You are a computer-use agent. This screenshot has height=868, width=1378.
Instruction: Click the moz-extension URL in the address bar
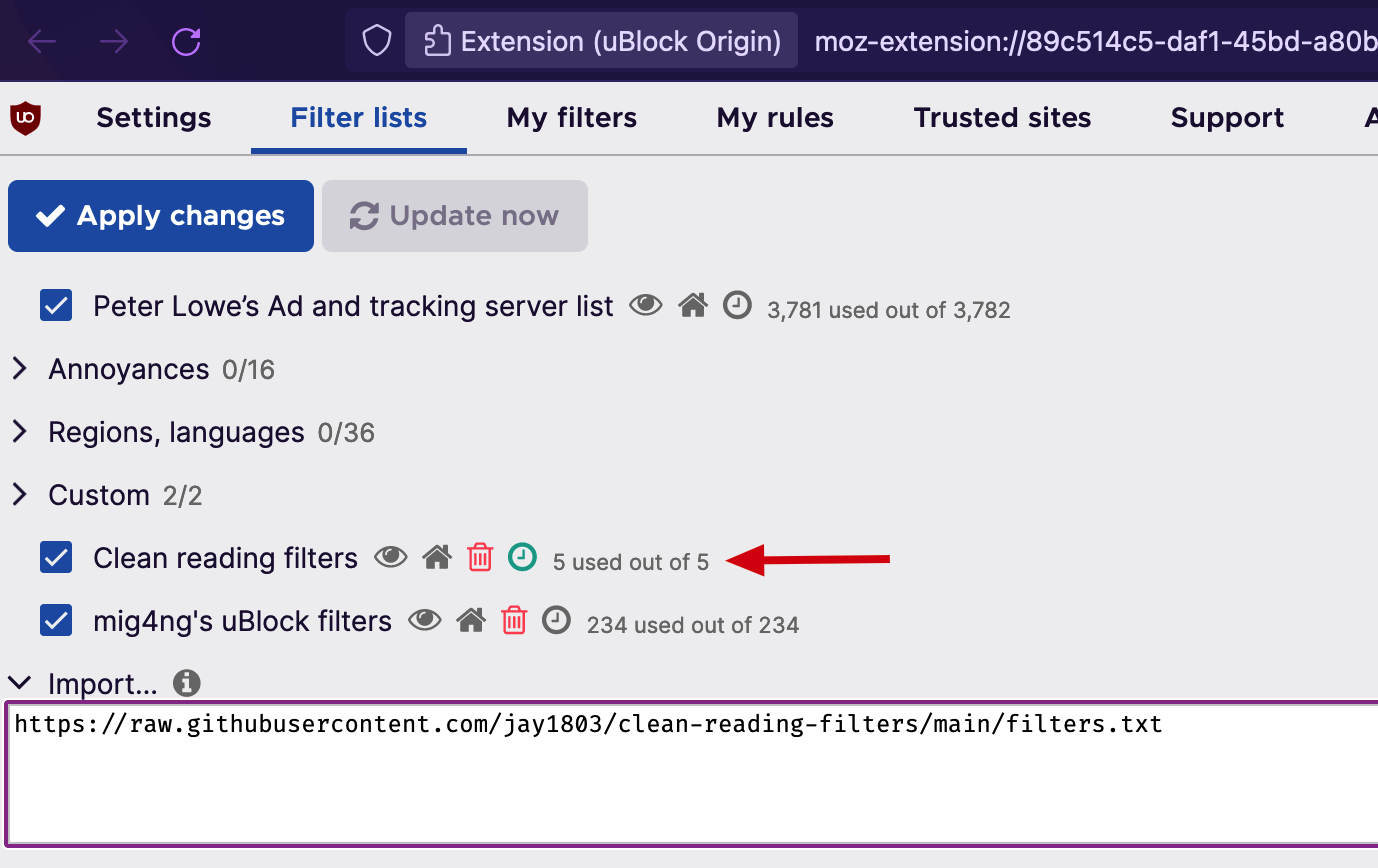tap(1096, 41)
